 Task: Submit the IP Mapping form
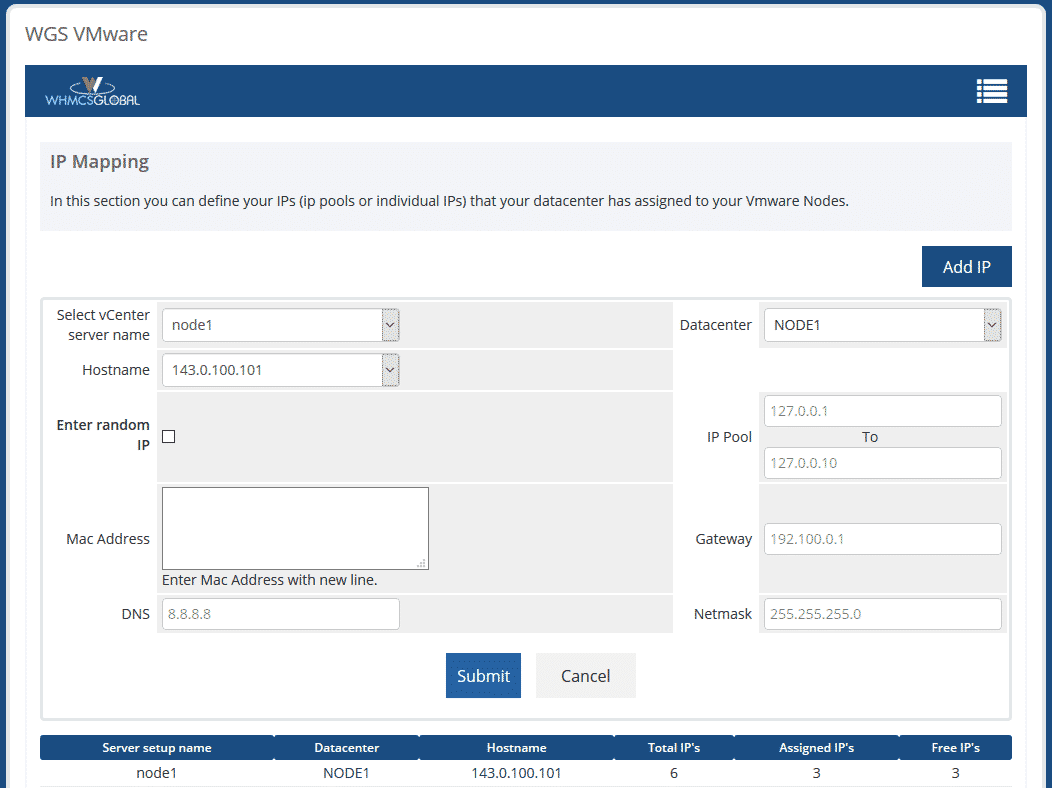(483, 675)
